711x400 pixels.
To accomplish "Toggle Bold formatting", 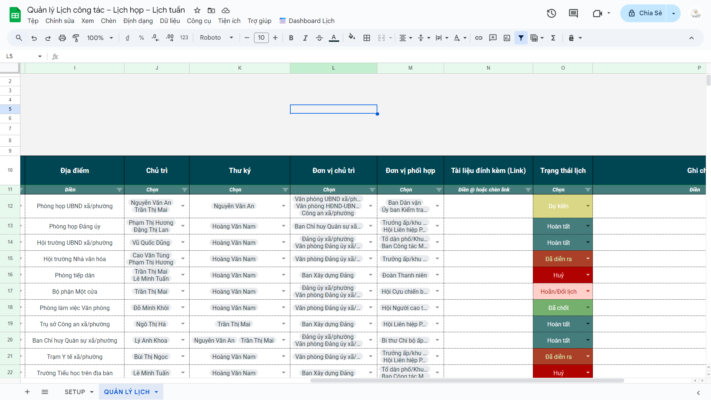I will tap(290, 38).
